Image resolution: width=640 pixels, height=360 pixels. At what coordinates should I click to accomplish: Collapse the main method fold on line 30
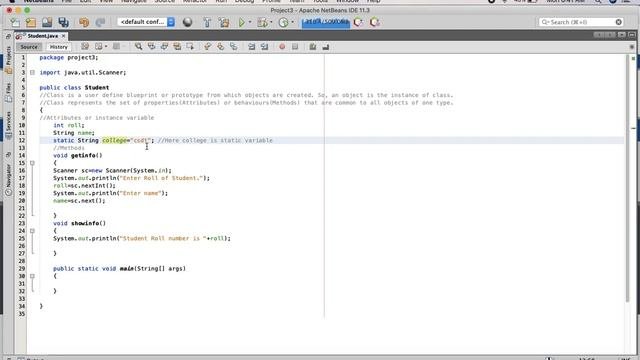point(32,276)
